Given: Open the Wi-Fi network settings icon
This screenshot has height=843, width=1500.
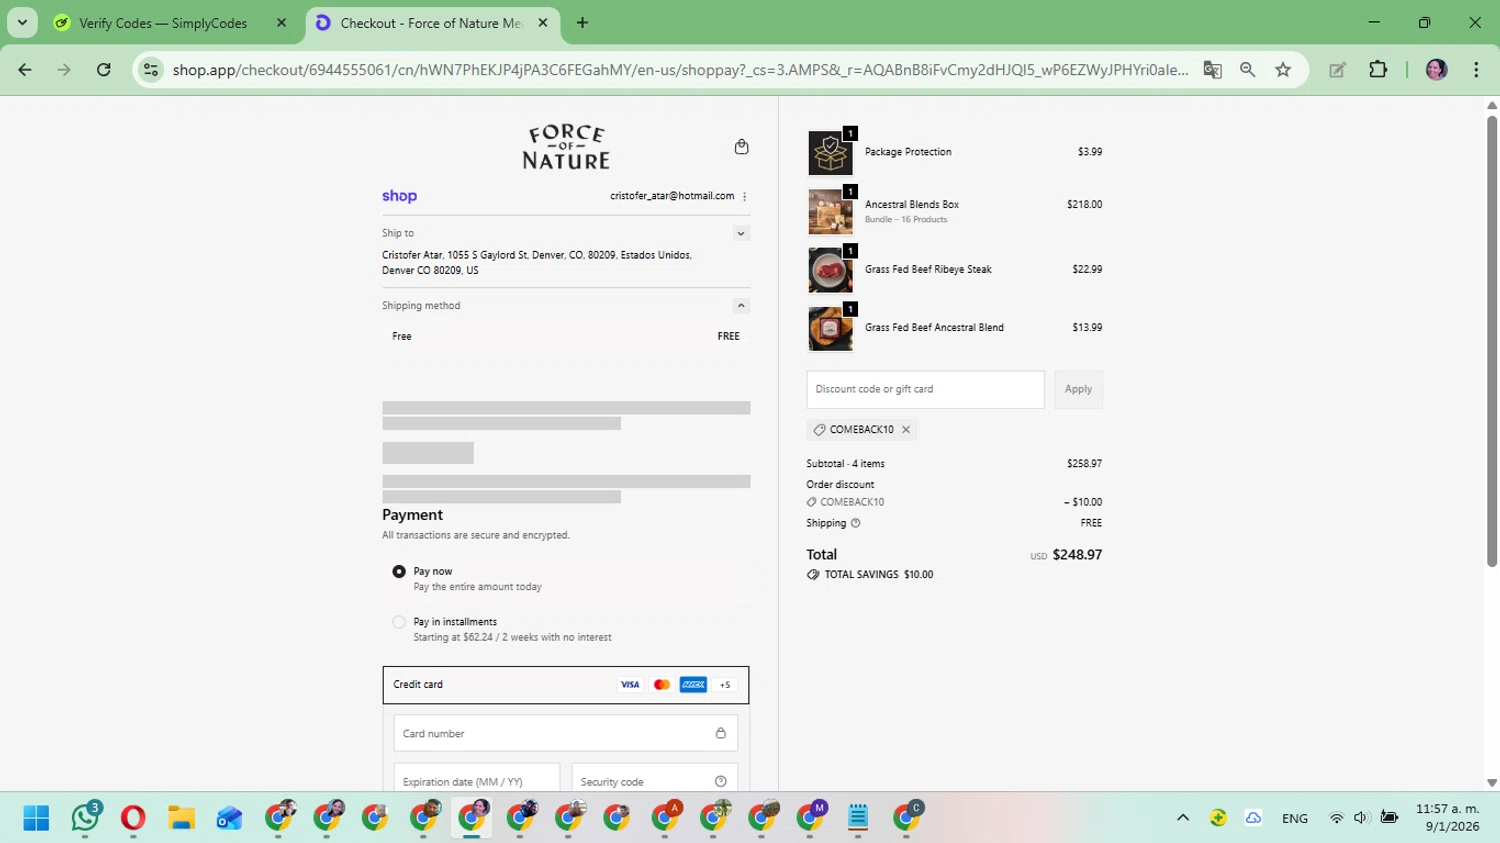Looking at the screenshot, I should 1336,818.
